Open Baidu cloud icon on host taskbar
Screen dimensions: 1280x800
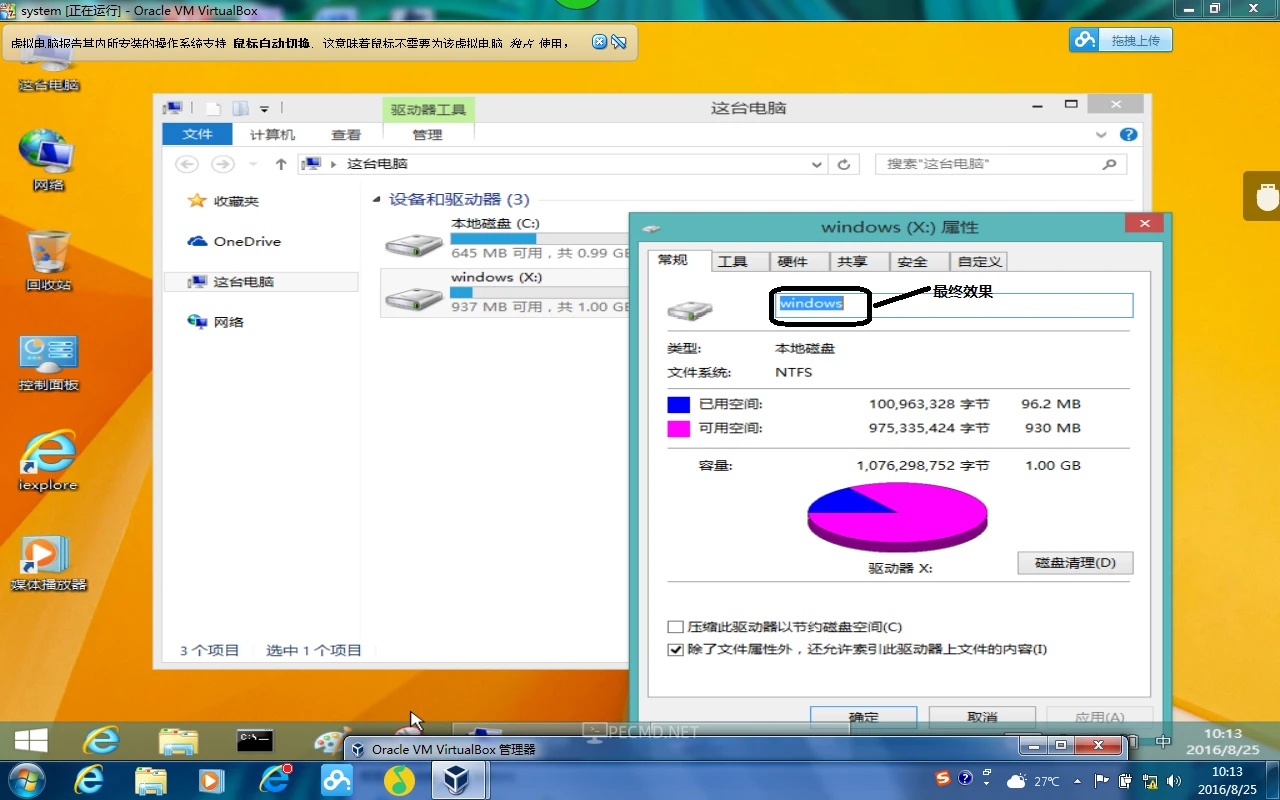(337, 780)
